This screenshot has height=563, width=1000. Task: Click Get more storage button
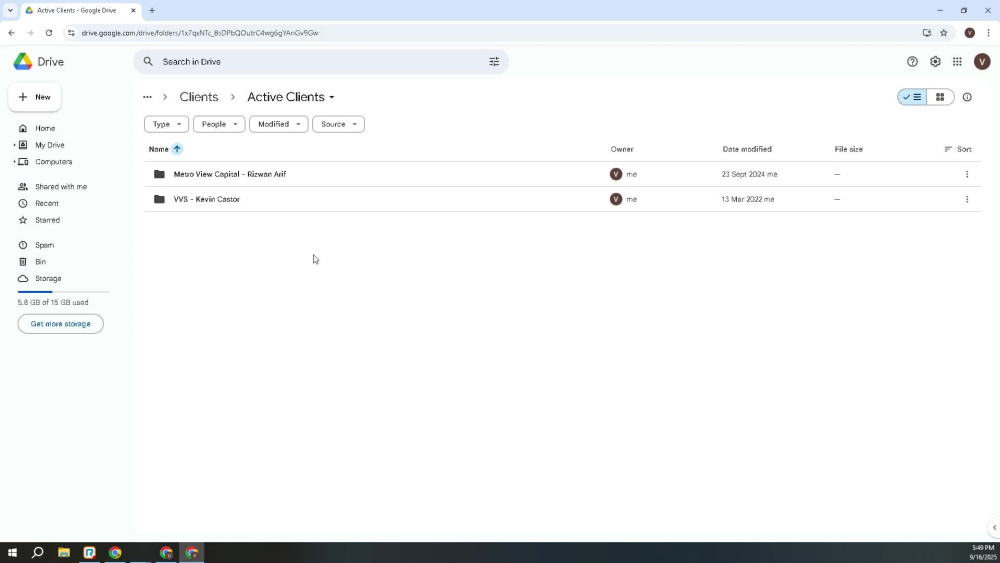tap(61, 324)
